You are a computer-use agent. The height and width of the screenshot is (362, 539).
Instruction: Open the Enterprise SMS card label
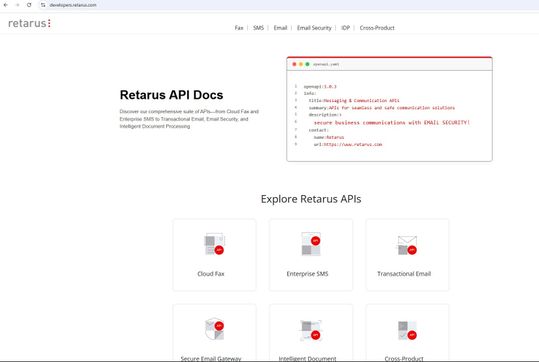pos(307,274)
